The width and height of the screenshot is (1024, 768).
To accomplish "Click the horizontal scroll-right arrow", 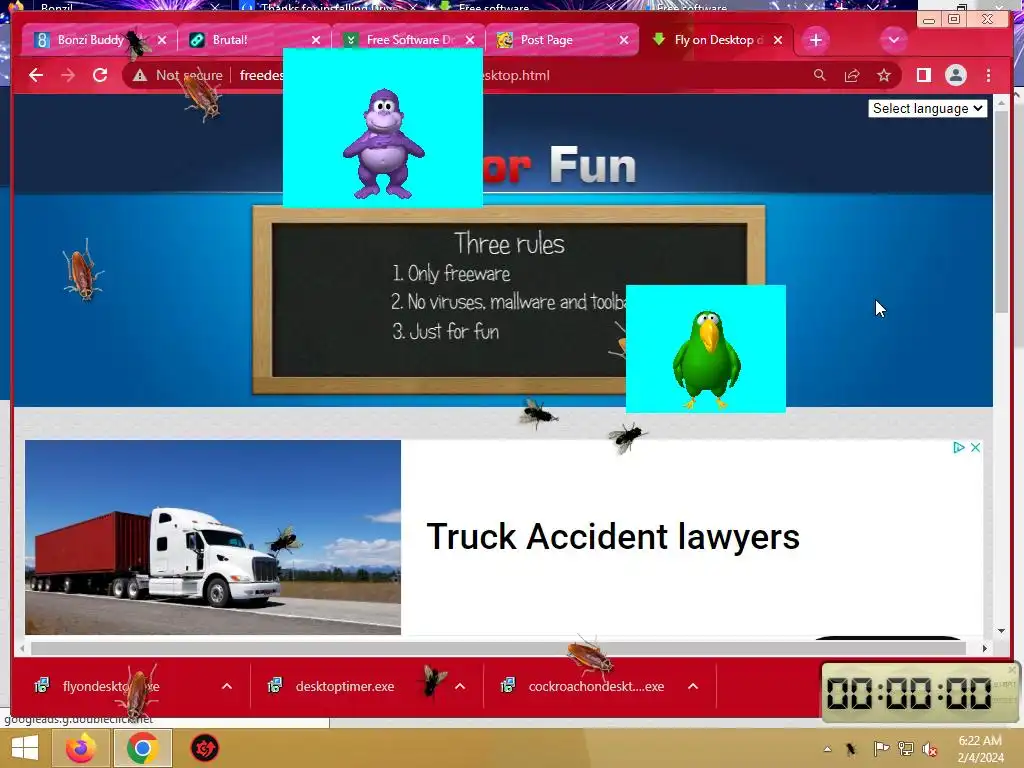I will tap(985, 648).
